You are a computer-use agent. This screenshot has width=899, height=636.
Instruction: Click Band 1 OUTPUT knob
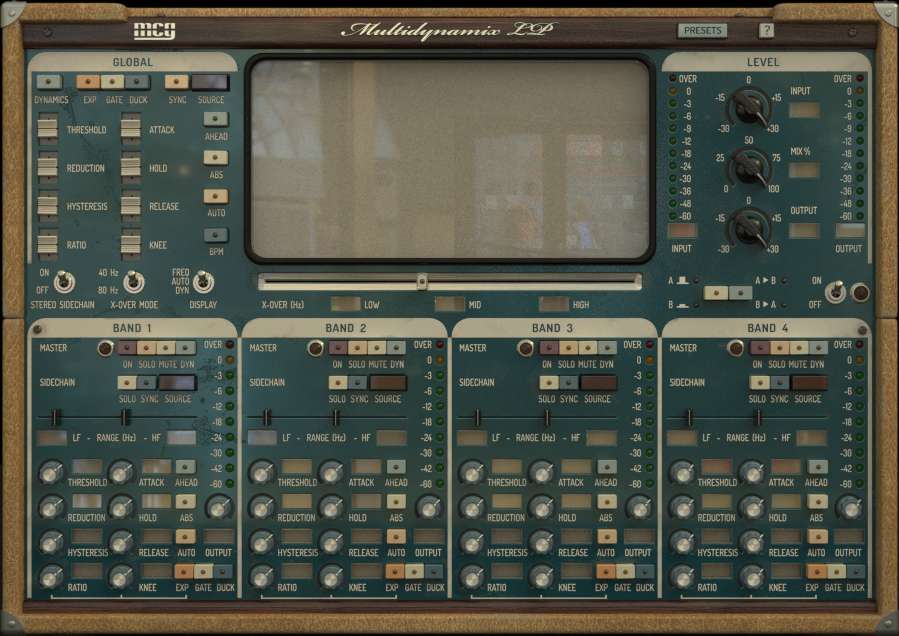pos(220,508)
